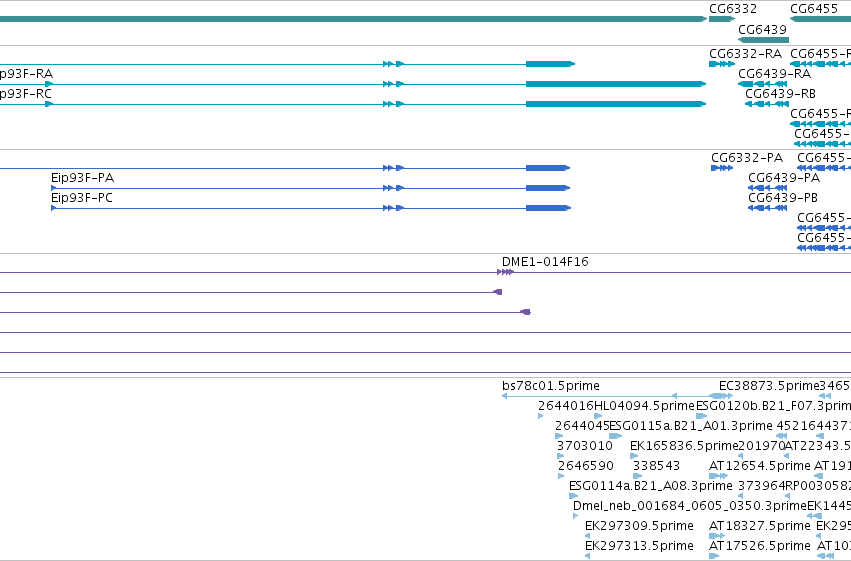This screenshot has height=561, width=851.
Task: Open the AT18327.5prime EST label
Action: (x=760, y=526)
